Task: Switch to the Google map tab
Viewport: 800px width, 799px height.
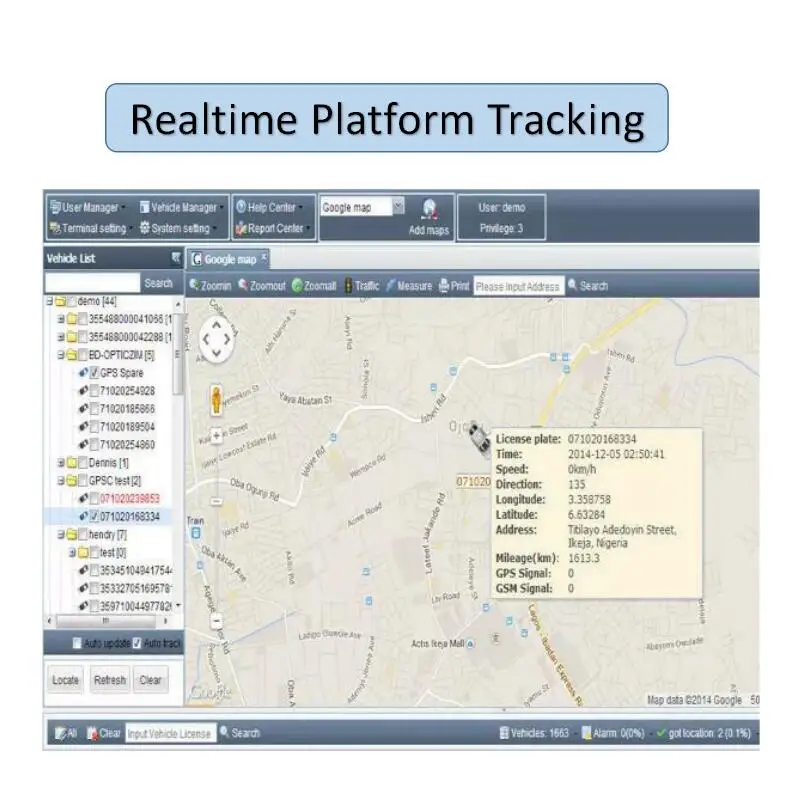Action: (230, 260)
